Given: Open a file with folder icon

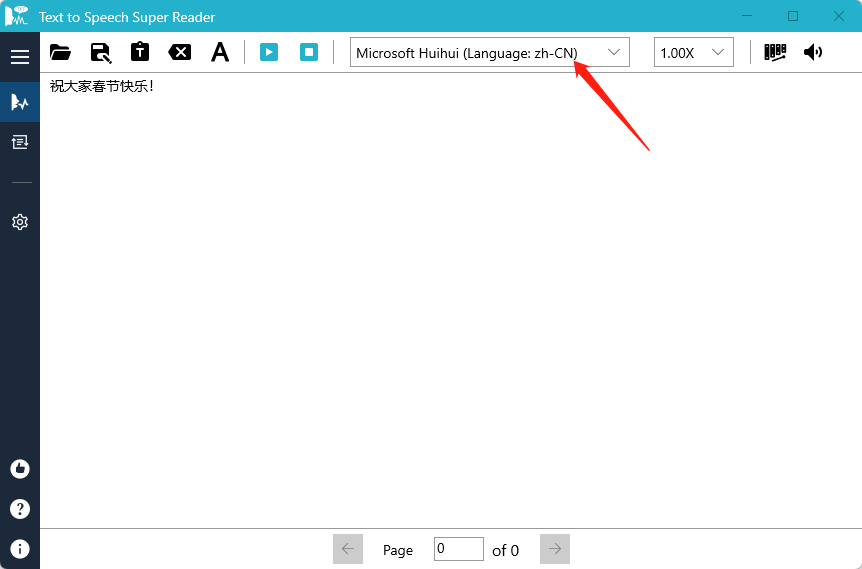Looking at the screenshot, I should [60, 52].
